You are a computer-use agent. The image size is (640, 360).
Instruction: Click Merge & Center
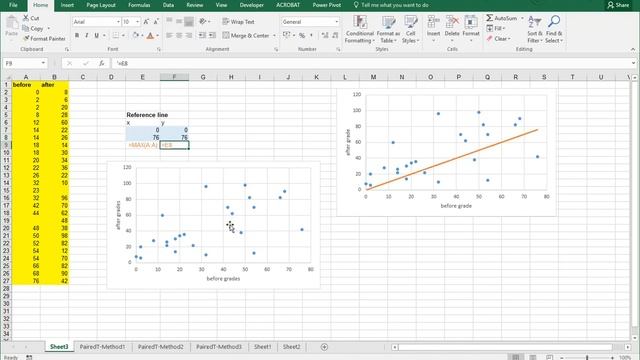tap(246, 36)
